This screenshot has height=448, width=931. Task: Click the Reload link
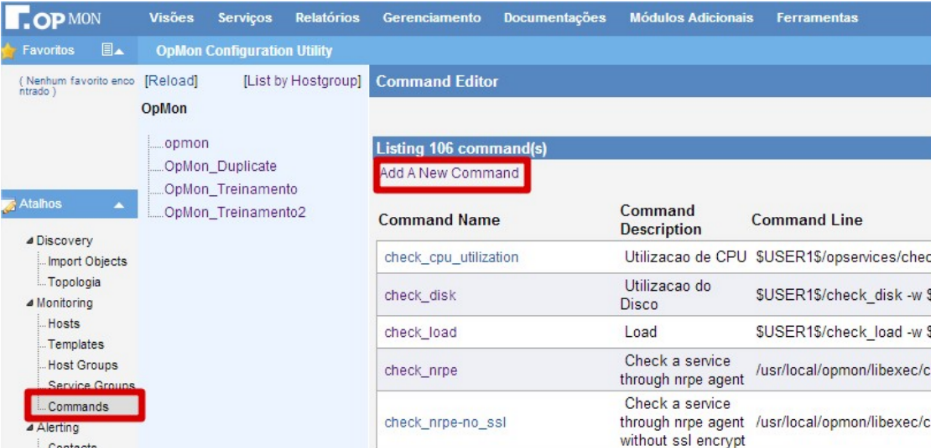point(171,81)
